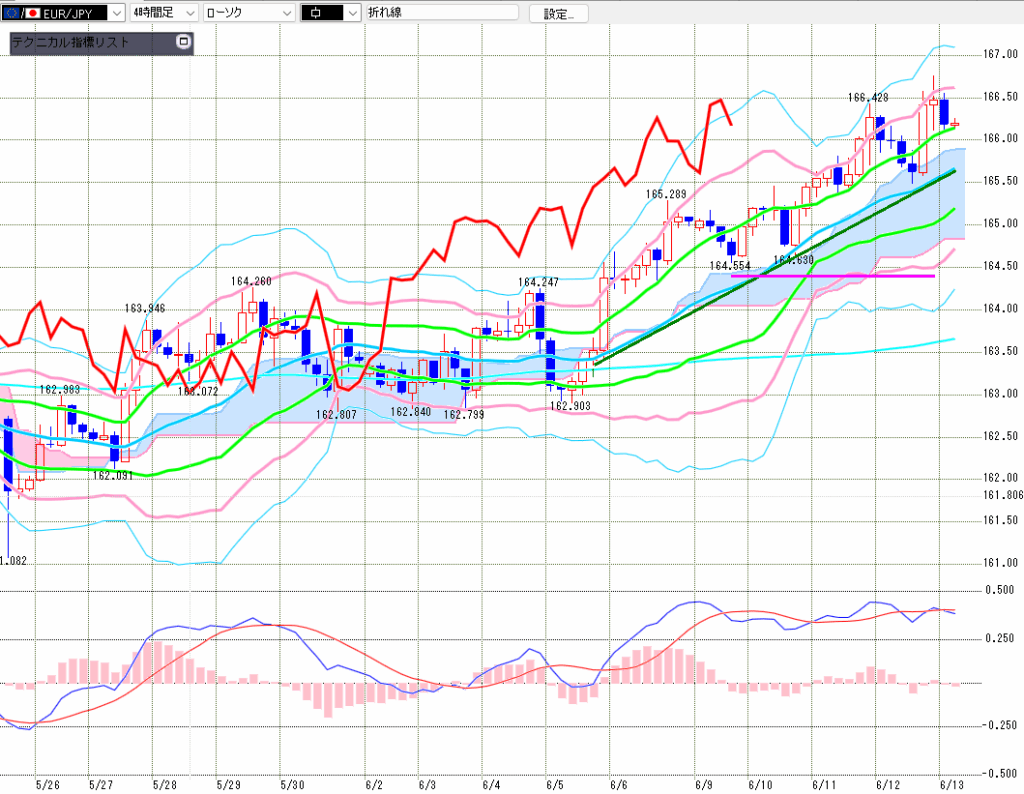1024x794 pixels.
Task: Click the EU flag icon in pair selector
Action: point(10,13)
